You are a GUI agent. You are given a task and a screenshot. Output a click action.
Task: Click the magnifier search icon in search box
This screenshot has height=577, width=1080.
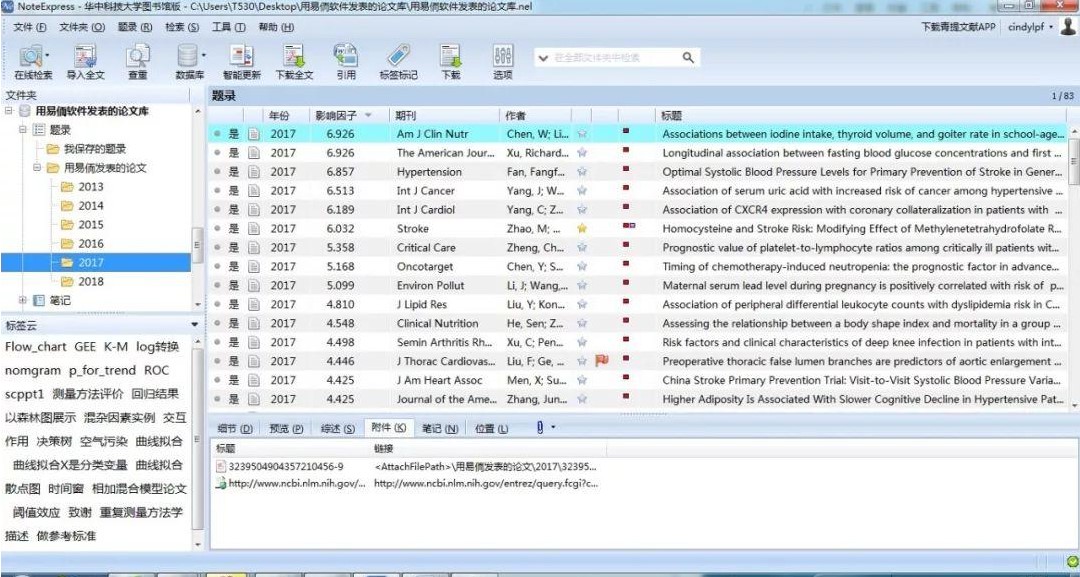point(689,58)
